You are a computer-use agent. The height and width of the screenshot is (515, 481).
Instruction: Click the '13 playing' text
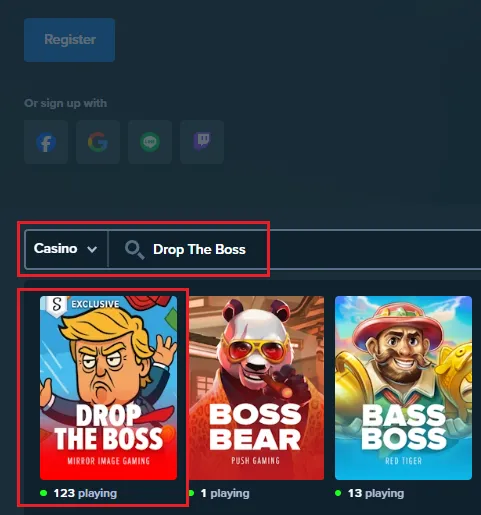click(x=376, y=493)
